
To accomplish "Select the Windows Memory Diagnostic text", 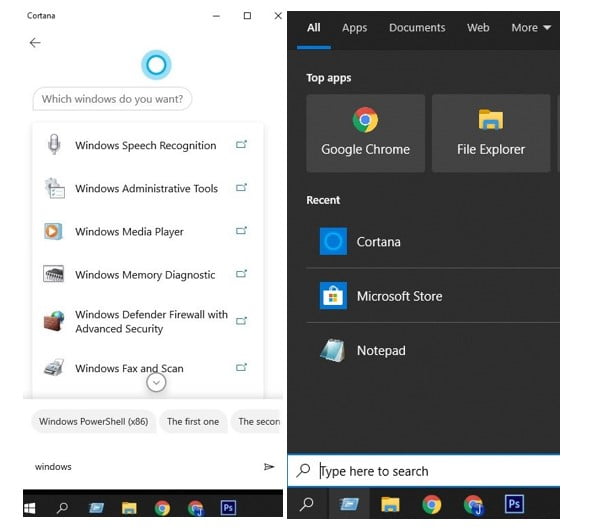I will pyautogui.click(x=145, y=275).
